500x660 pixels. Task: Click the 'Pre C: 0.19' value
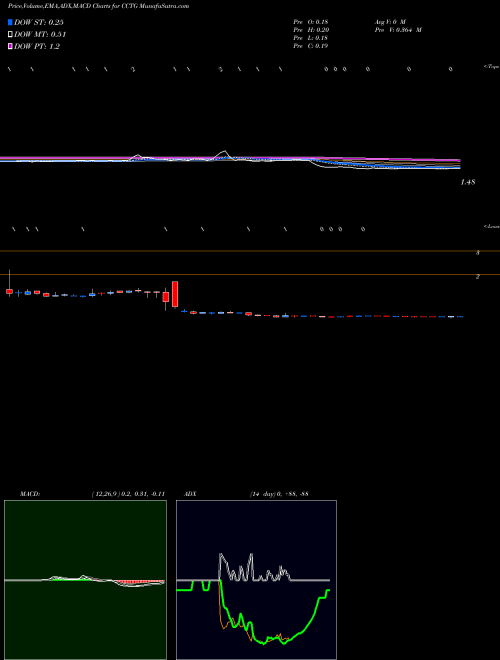point(311,46)
